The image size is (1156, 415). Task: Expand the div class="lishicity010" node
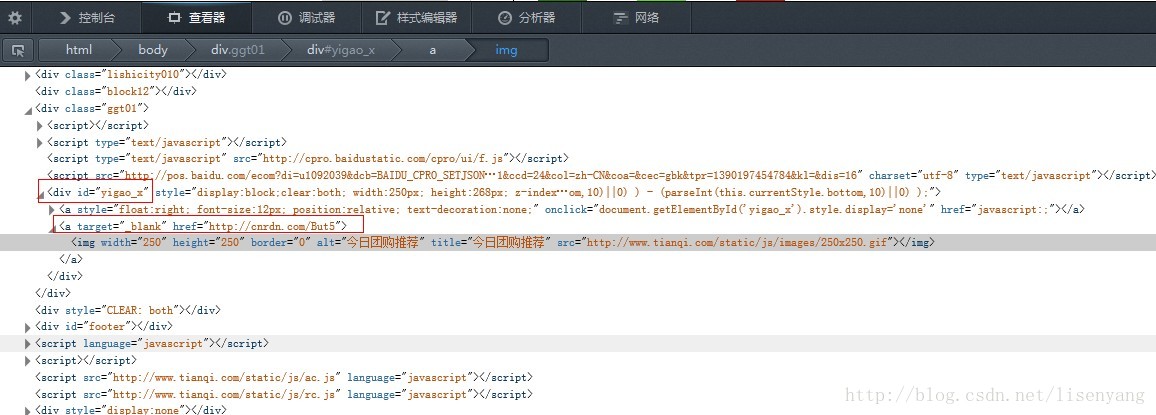point(28,74)
